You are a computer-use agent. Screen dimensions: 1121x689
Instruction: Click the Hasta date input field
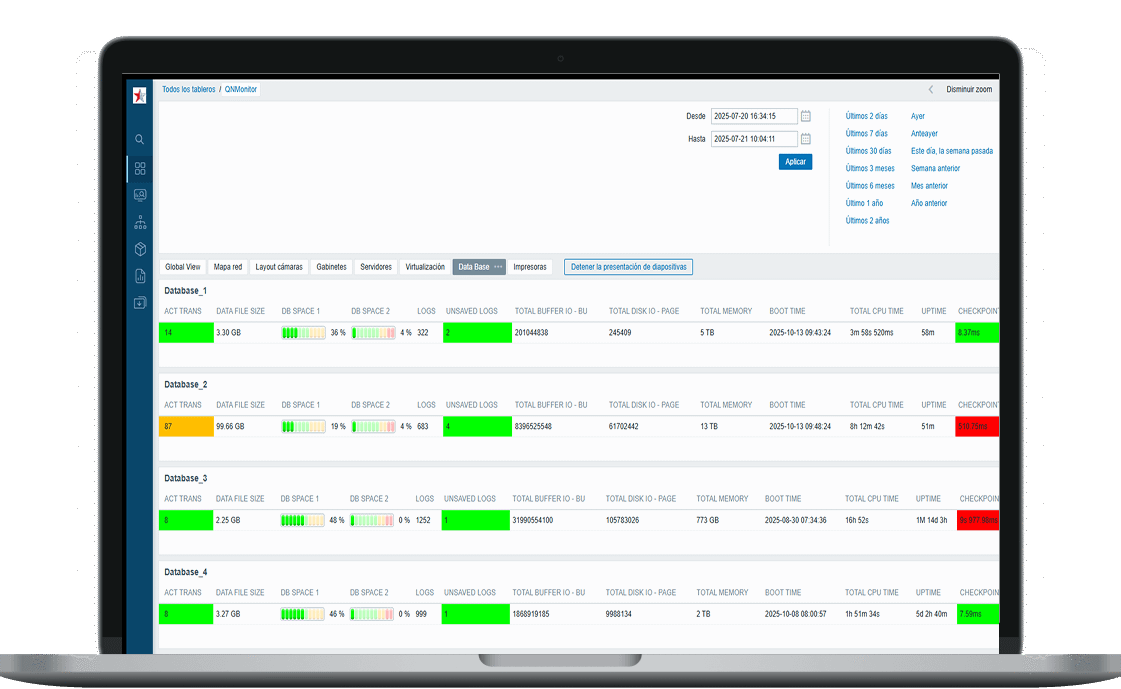point(754,139)
